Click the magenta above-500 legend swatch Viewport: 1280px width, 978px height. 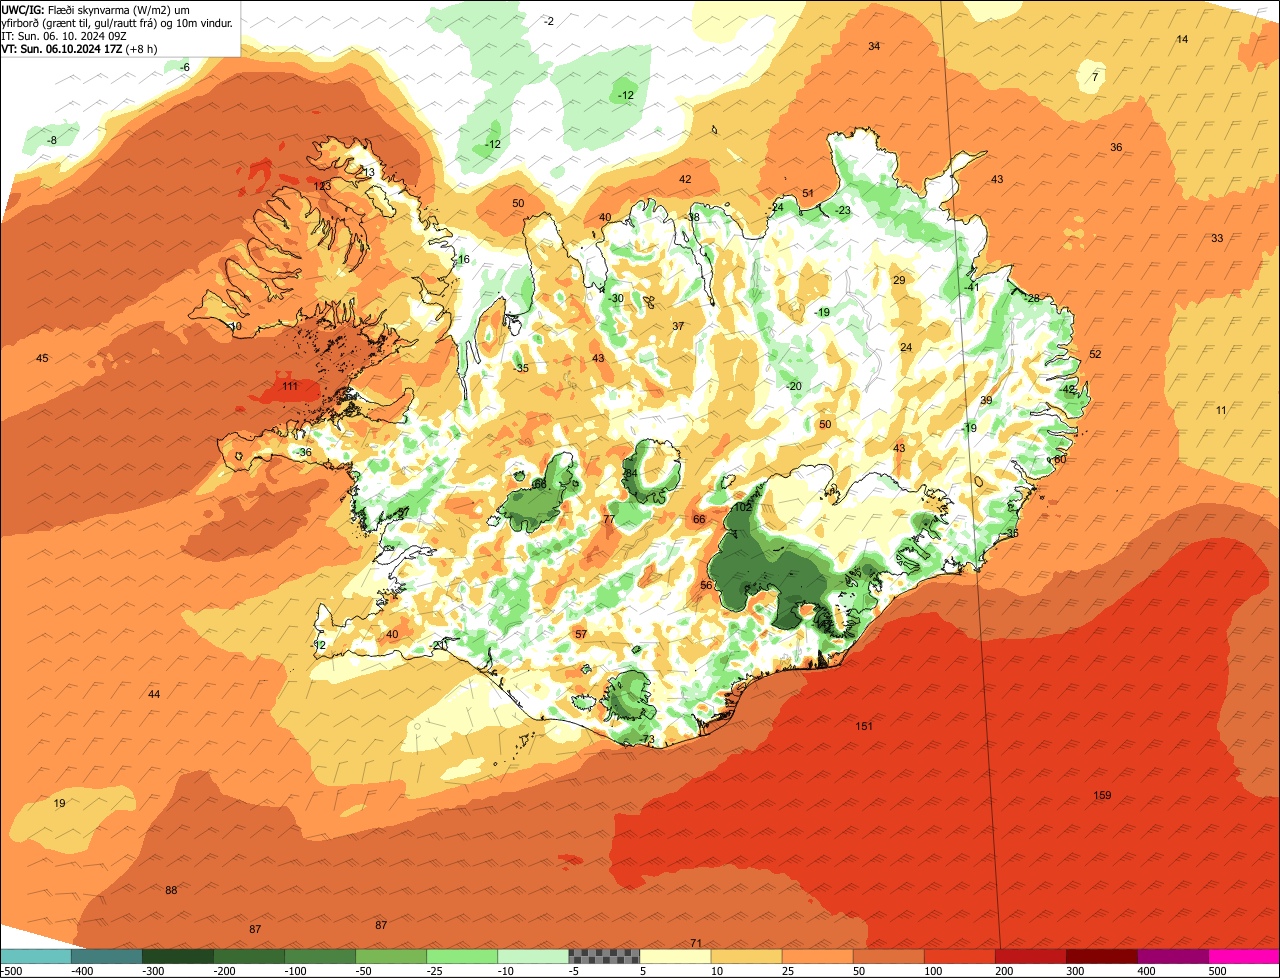click(x=1243, y=956)
